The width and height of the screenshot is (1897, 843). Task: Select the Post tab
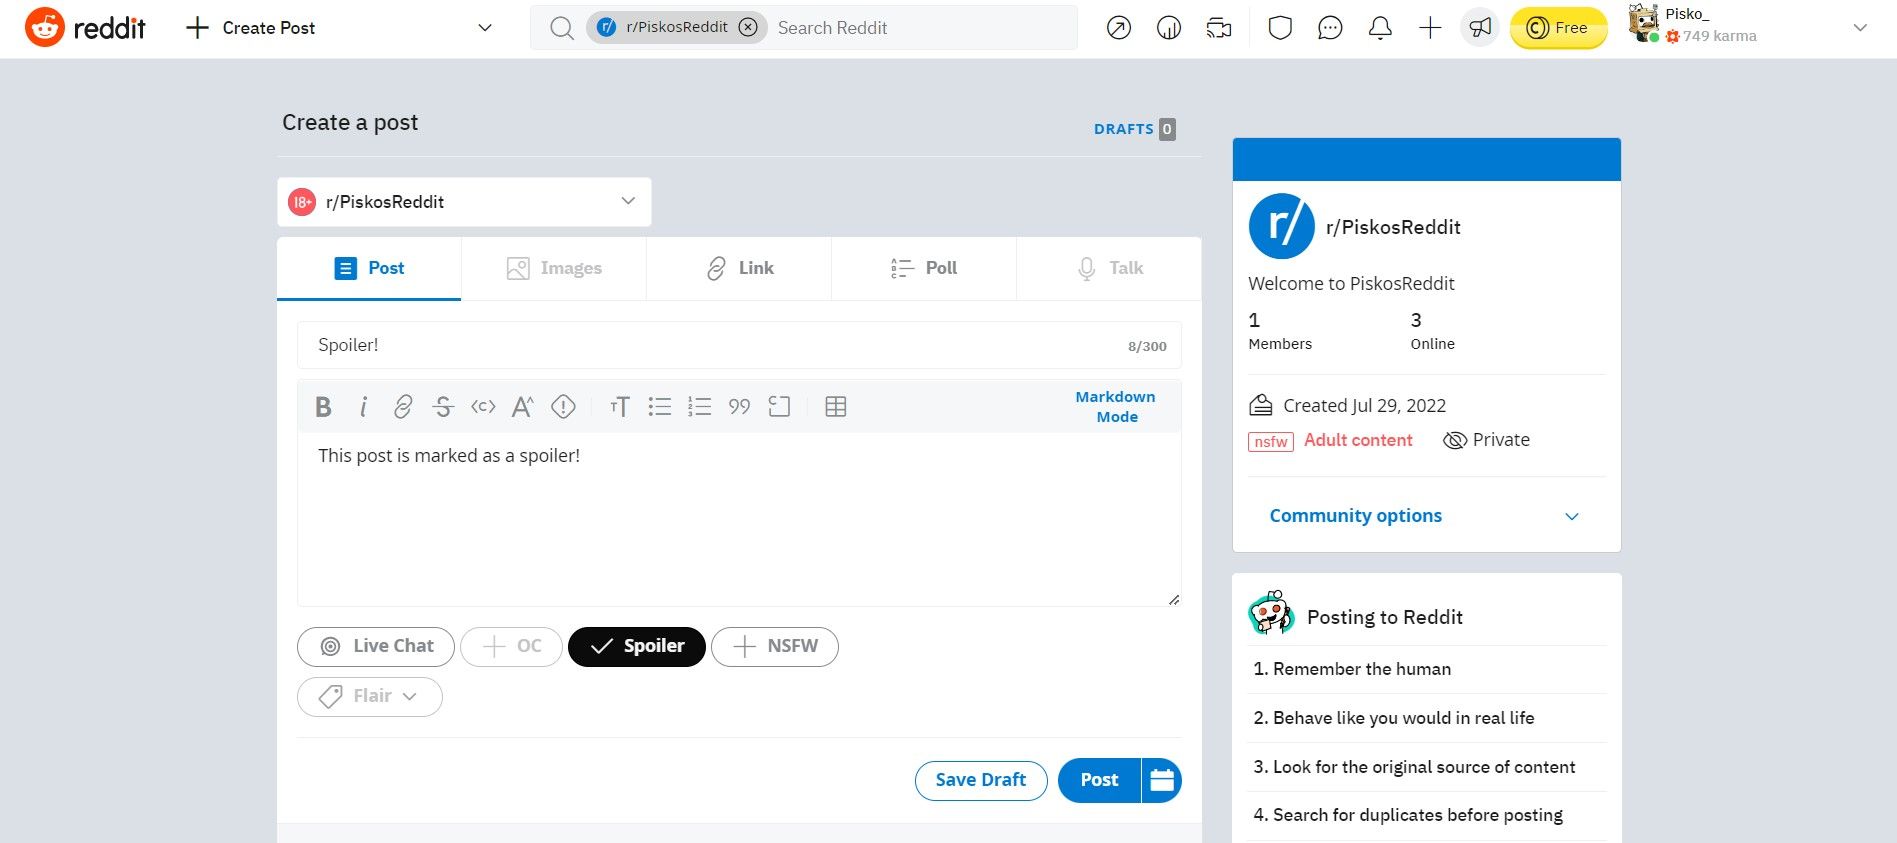369,268
